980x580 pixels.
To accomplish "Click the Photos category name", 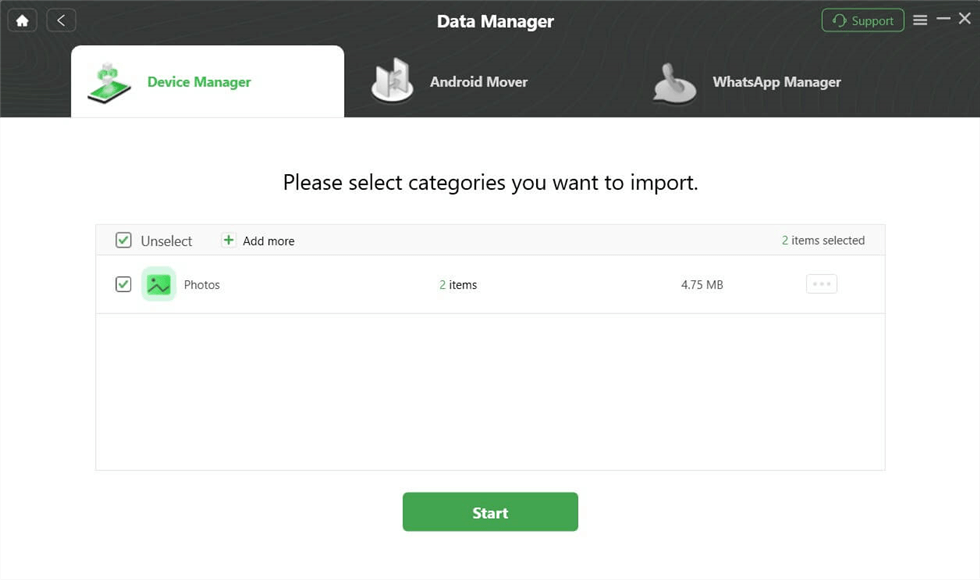I will [202, 285].
